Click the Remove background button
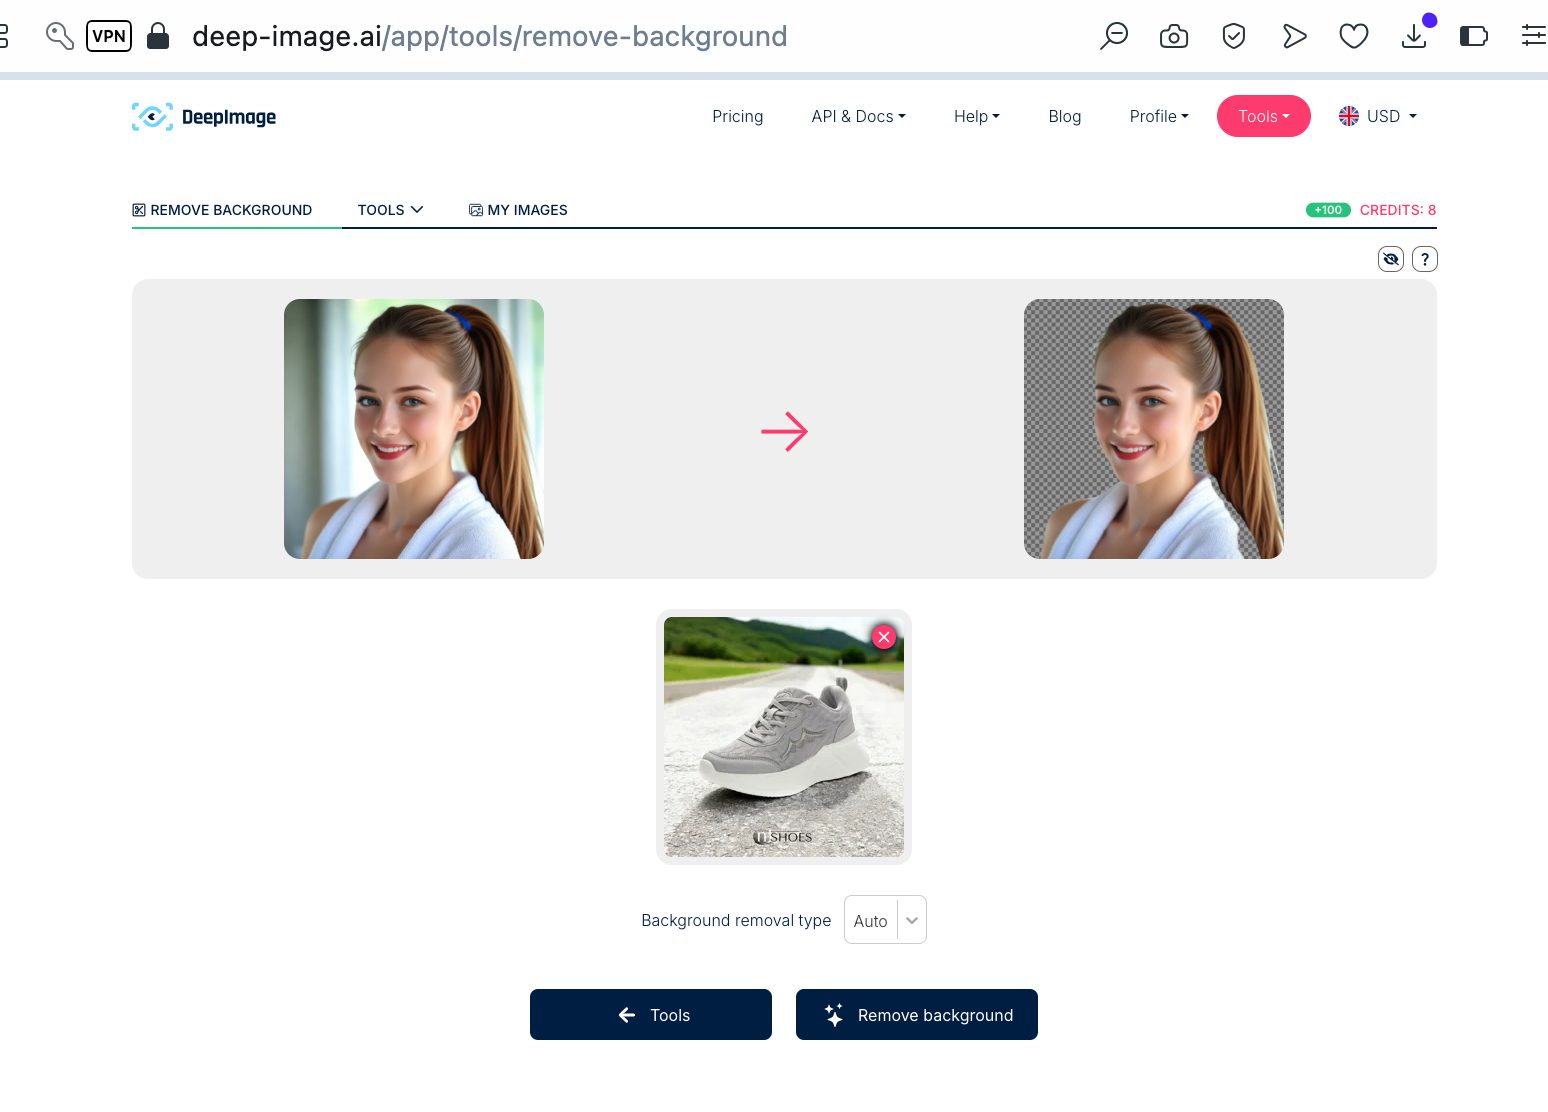This screenshot has height=1112, width=1548. [x=916, y=1015]
